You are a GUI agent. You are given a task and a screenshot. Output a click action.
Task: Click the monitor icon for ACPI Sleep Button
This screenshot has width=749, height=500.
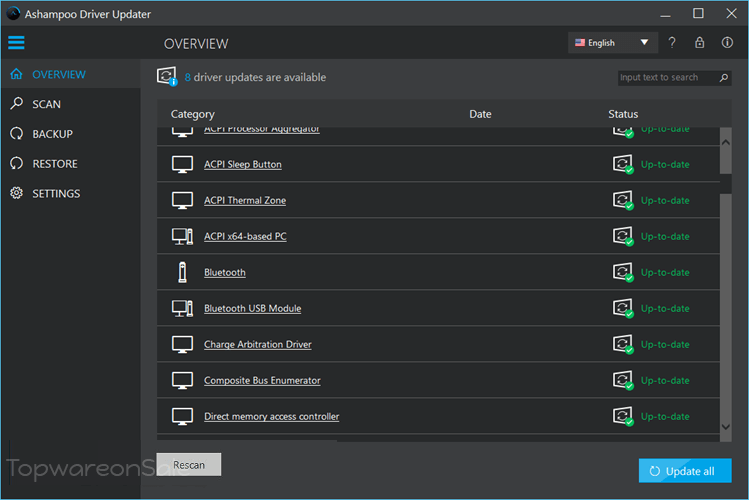[182, 164]
